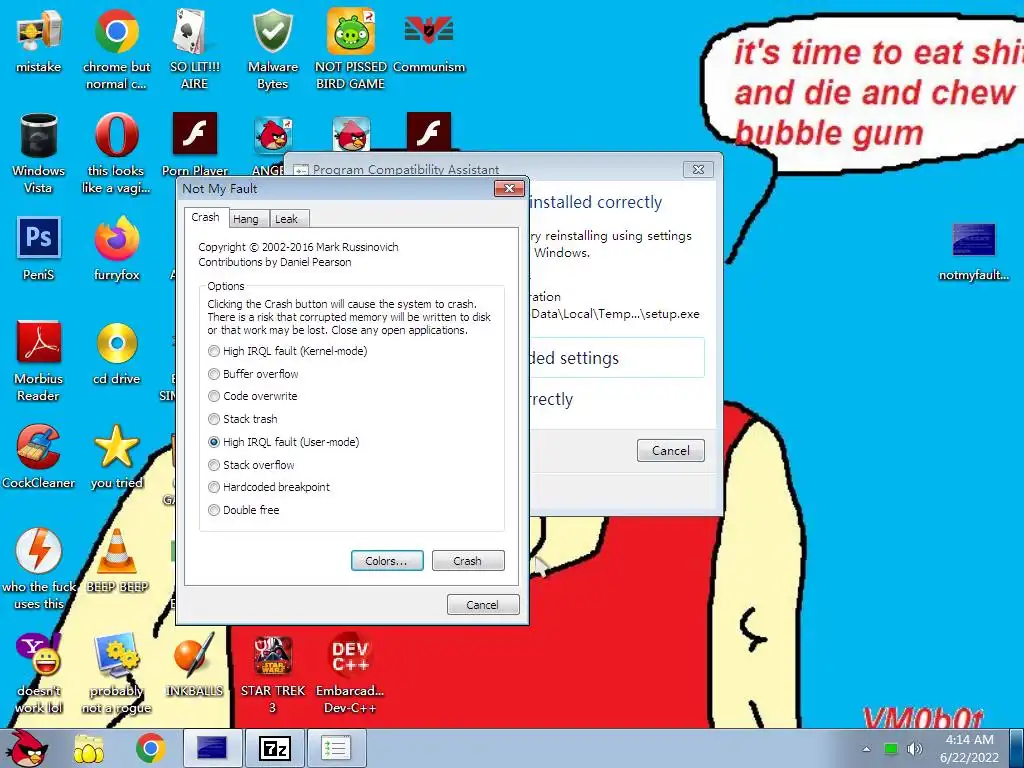1024x768 pixels.
Task: Click the checklist app icon on taskbar
Action: tap(336, 748)
